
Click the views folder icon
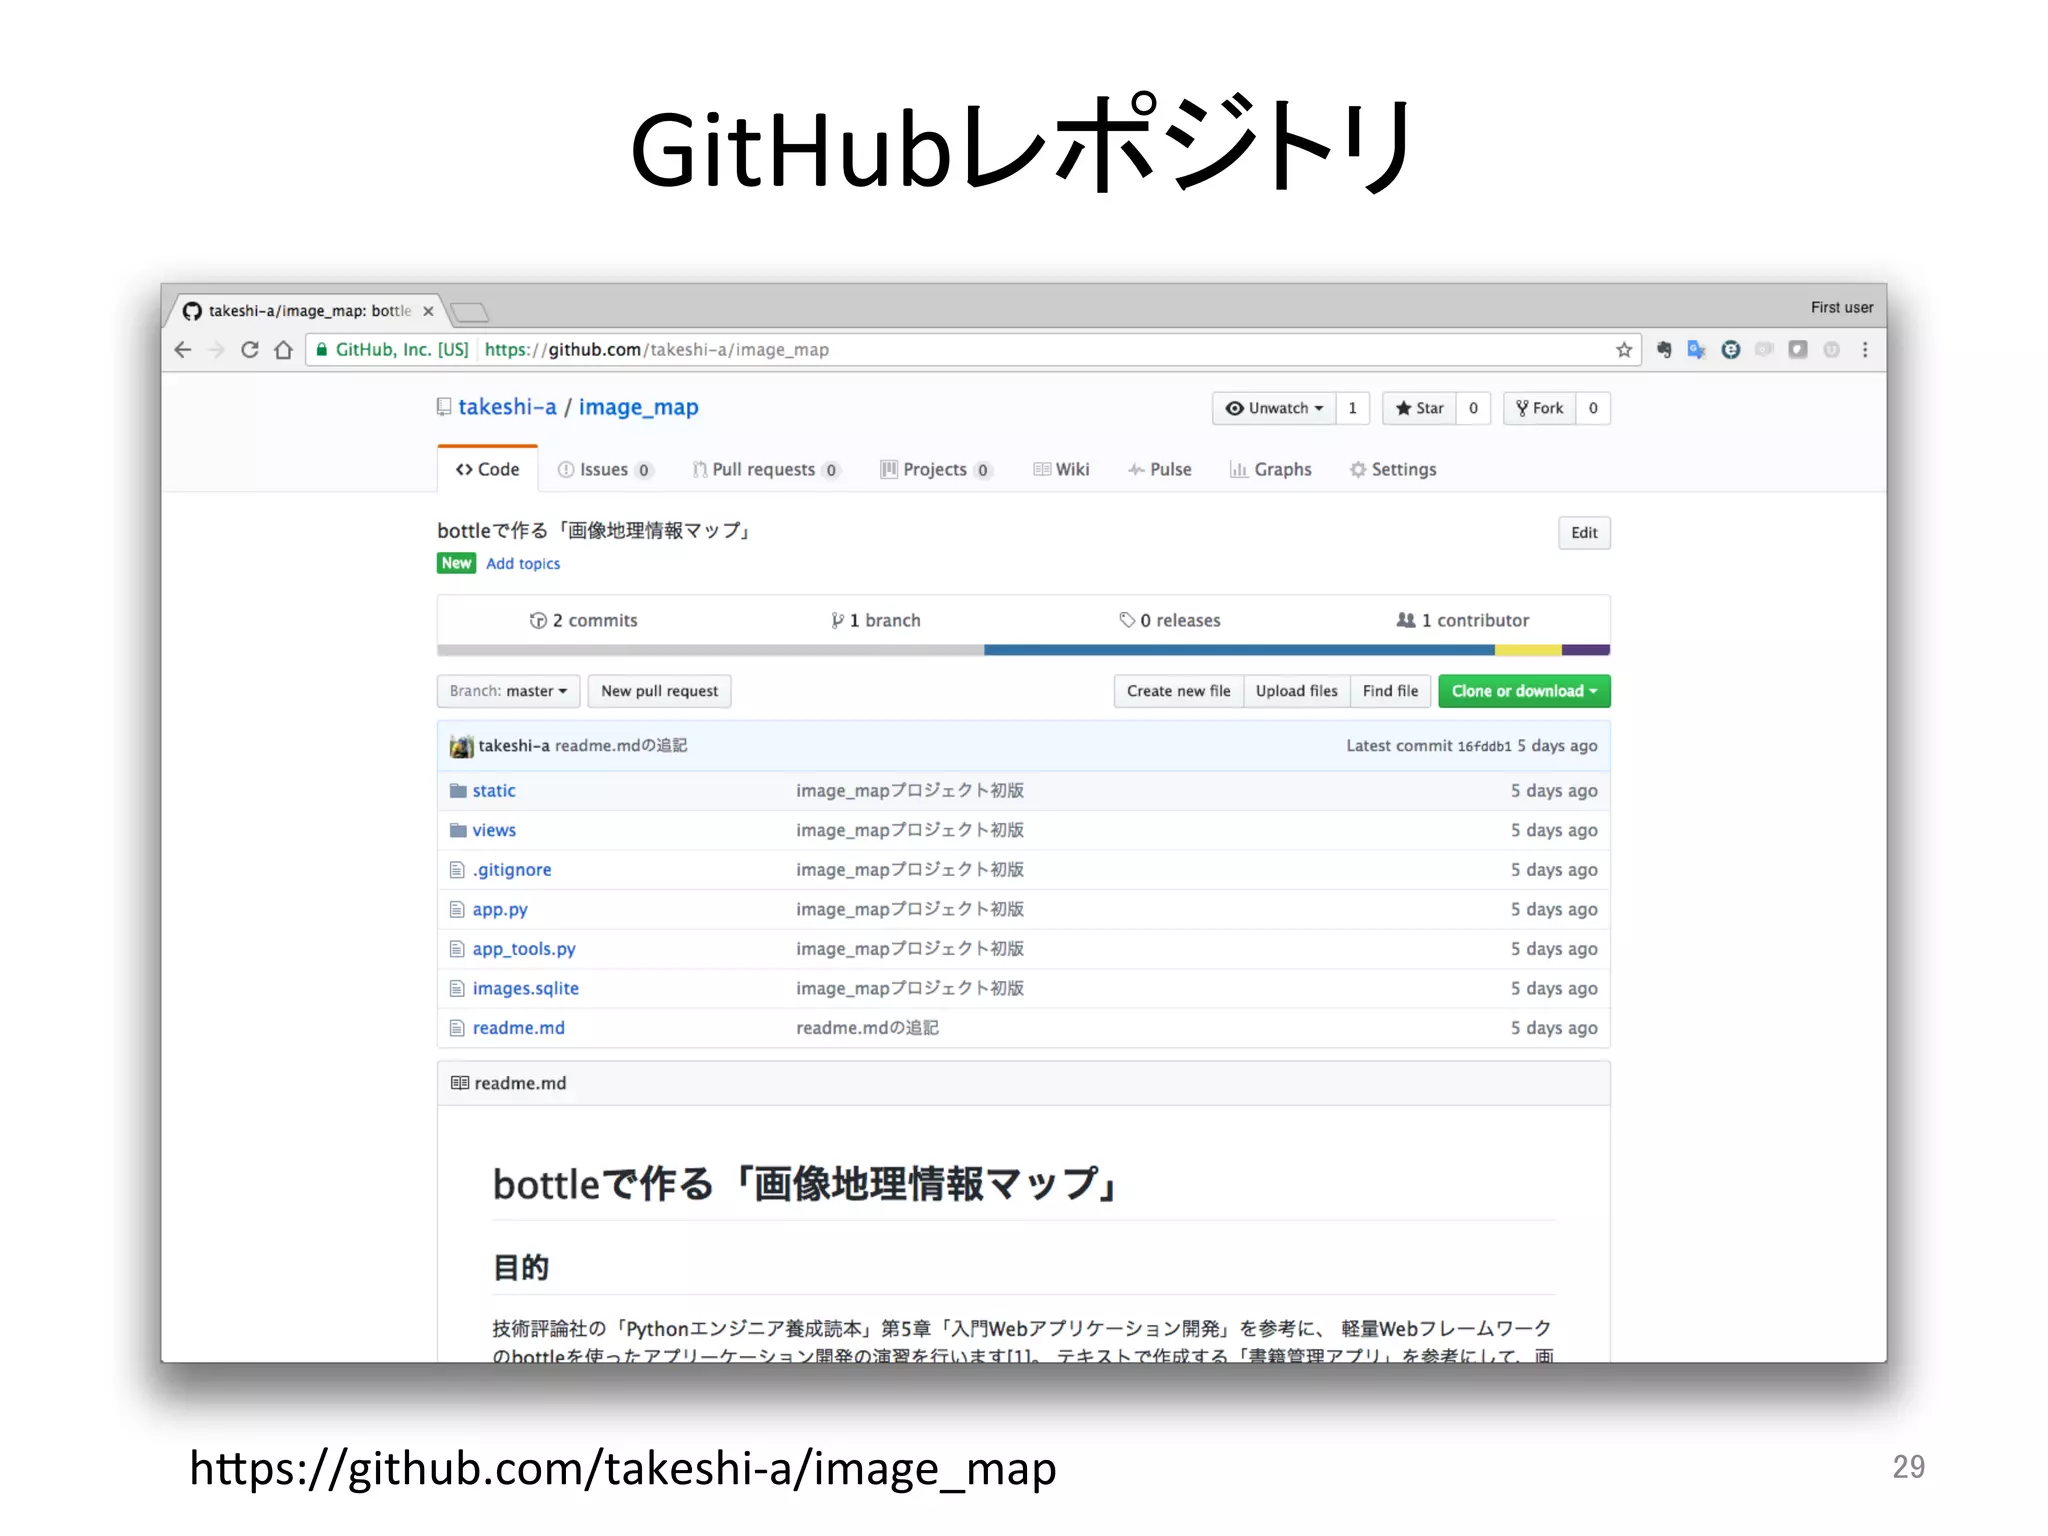click(458, 830)
